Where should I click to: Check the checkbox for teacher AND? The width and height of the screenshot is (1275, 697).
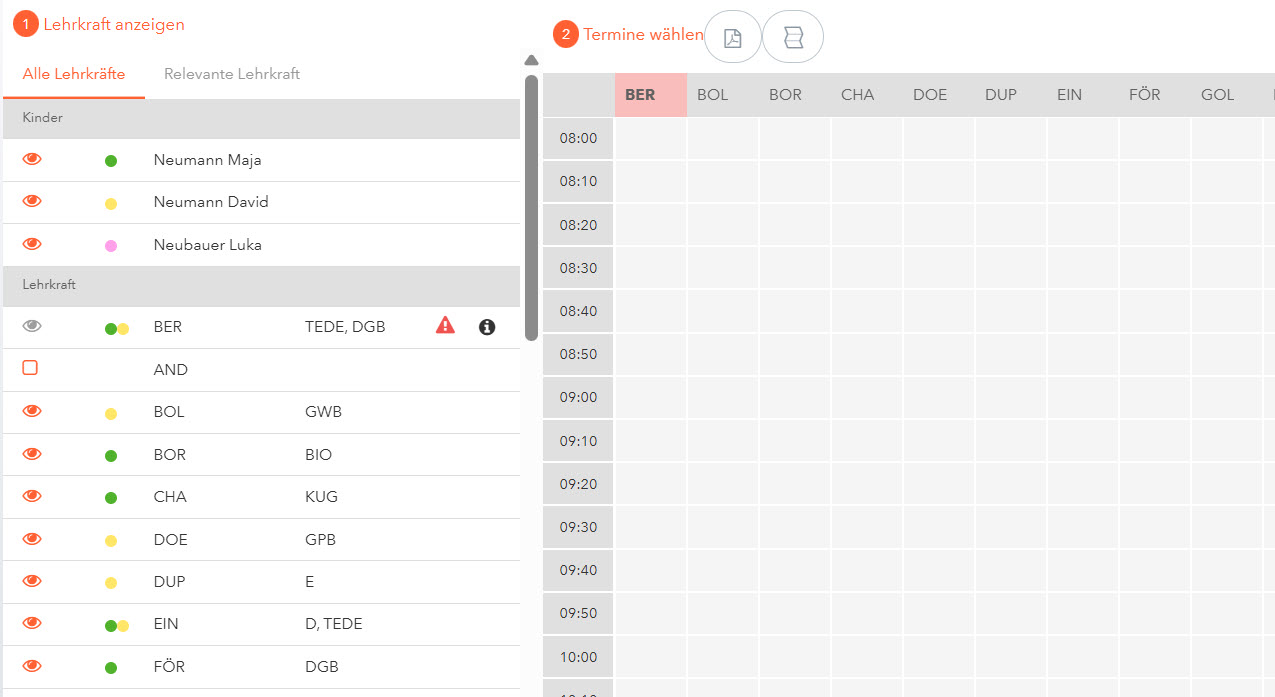tap(30, 368)
